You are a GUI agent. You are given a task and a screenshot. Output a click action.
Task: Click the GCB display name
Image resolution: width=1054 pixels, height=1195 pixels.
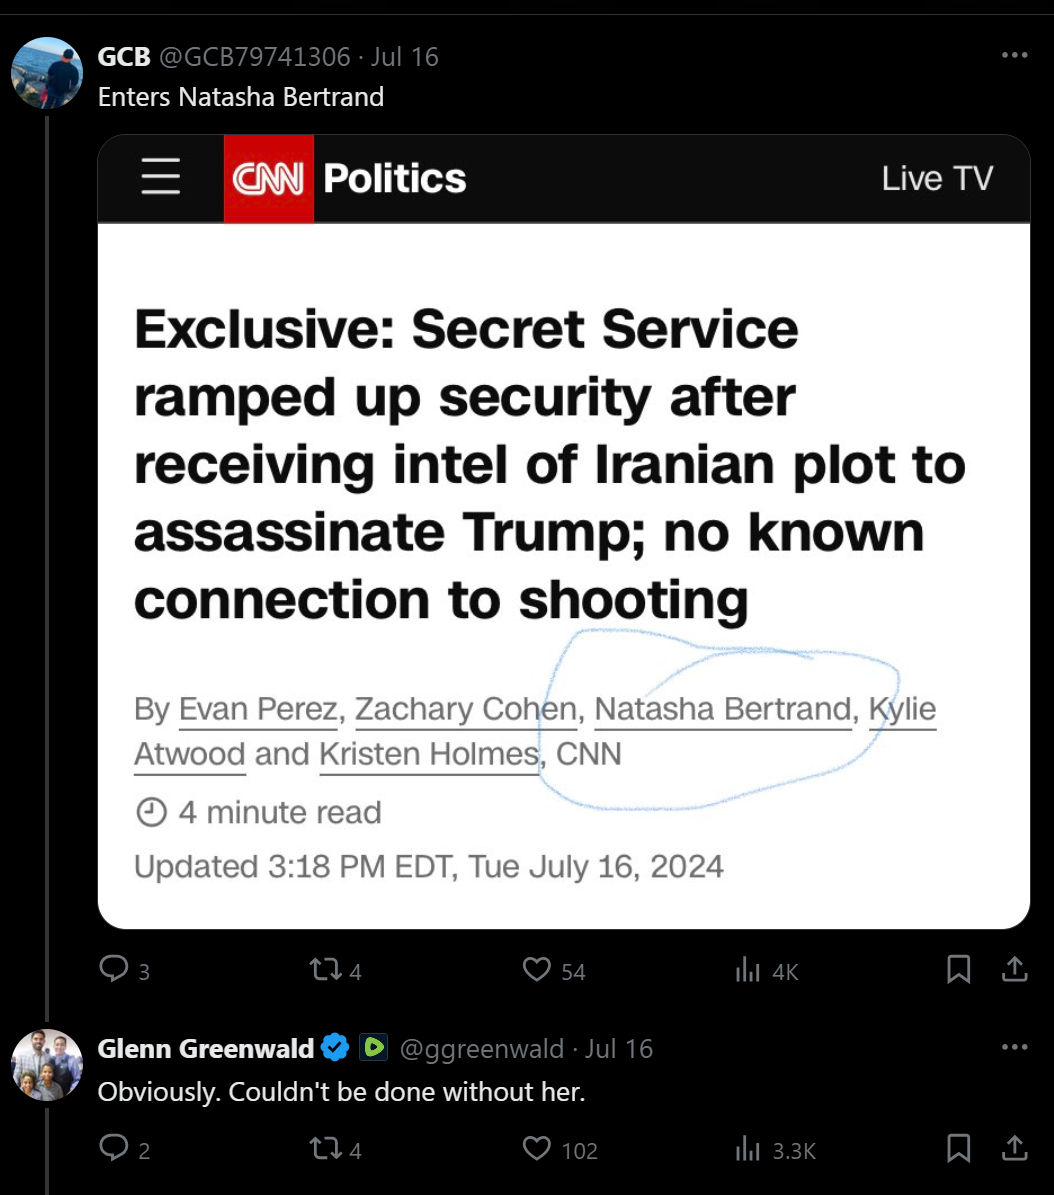pos(123,56)
